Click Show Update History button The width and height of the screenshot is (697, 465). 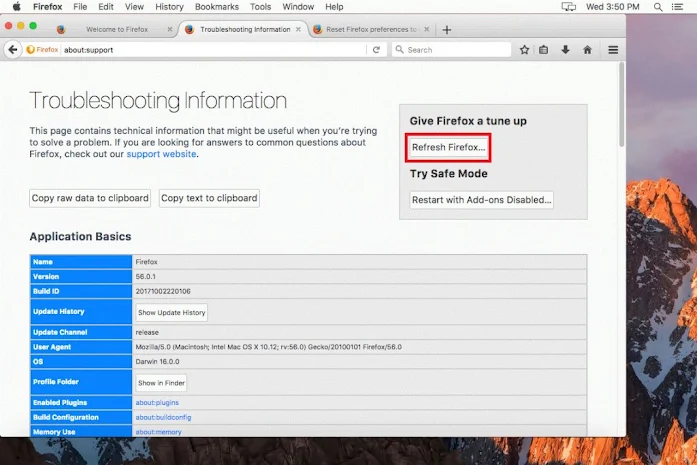tap(172, 313)
